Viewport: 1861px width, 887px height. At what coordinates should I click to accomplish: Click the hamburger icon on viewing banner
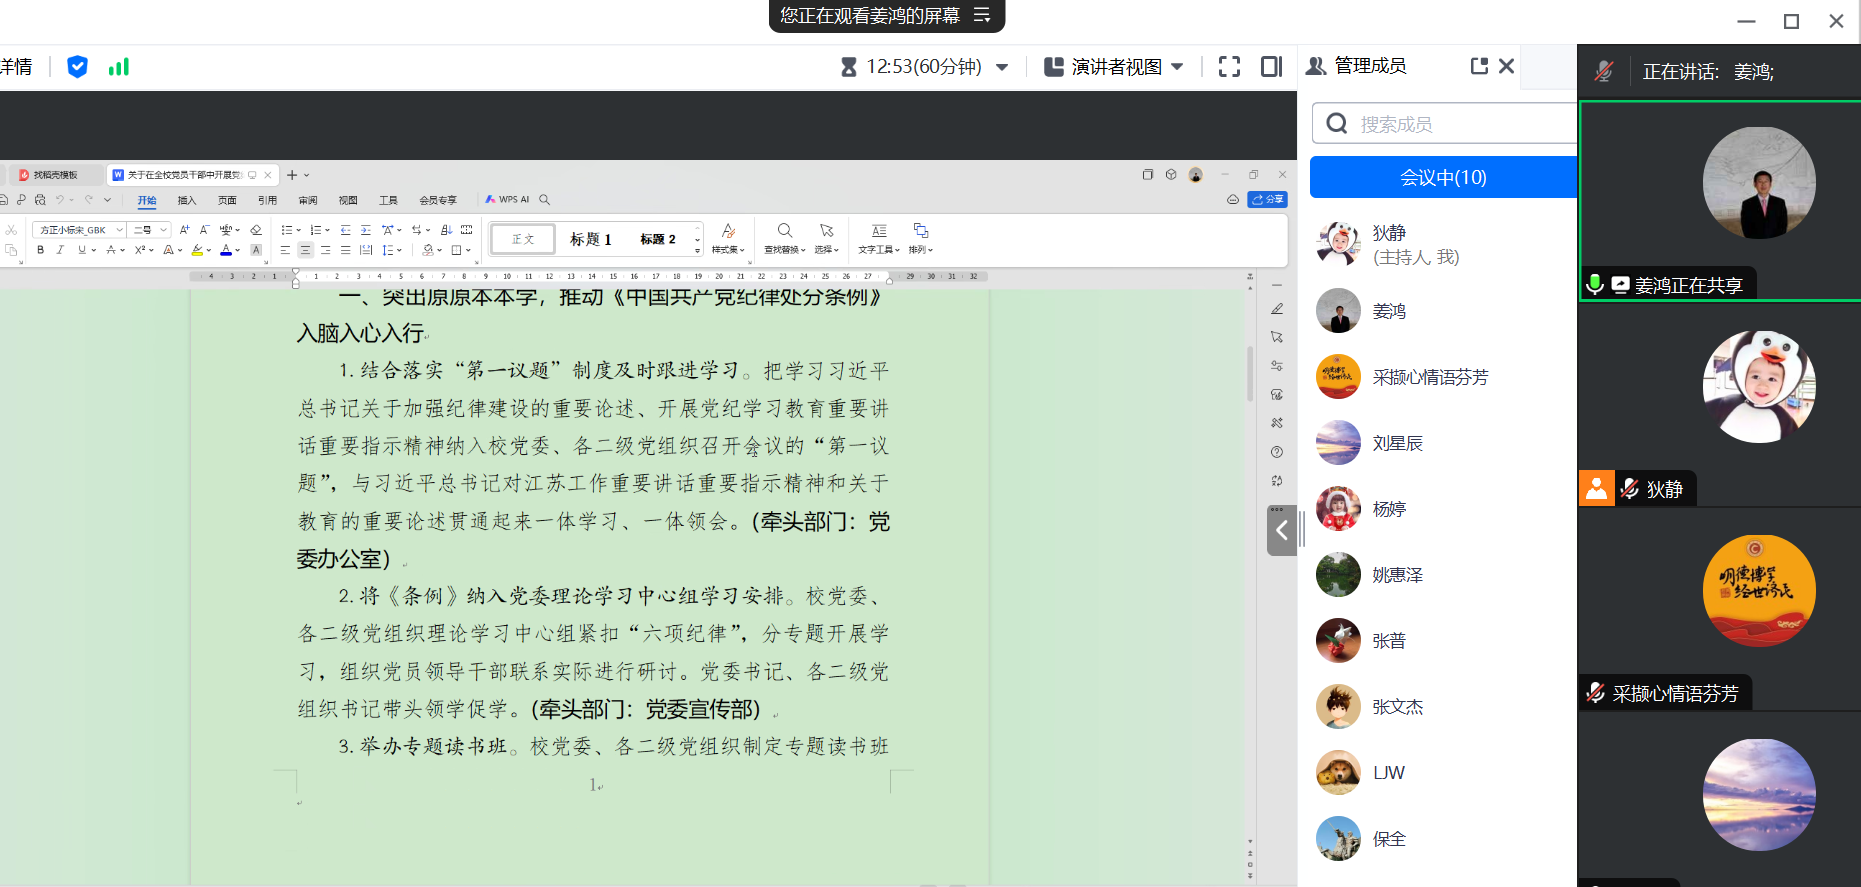pyautogui.click(x=982, y=15)
